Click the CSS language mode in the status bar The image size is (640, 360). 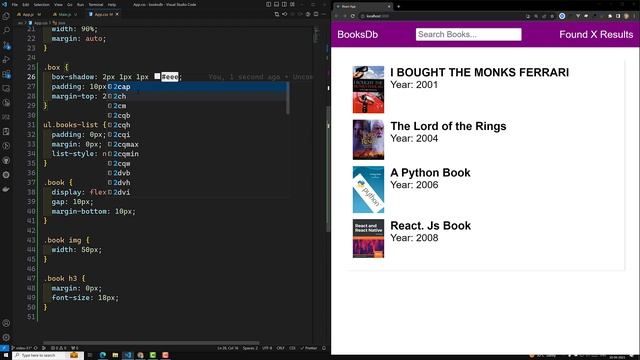pyautogui.click(x=292, y=348)
